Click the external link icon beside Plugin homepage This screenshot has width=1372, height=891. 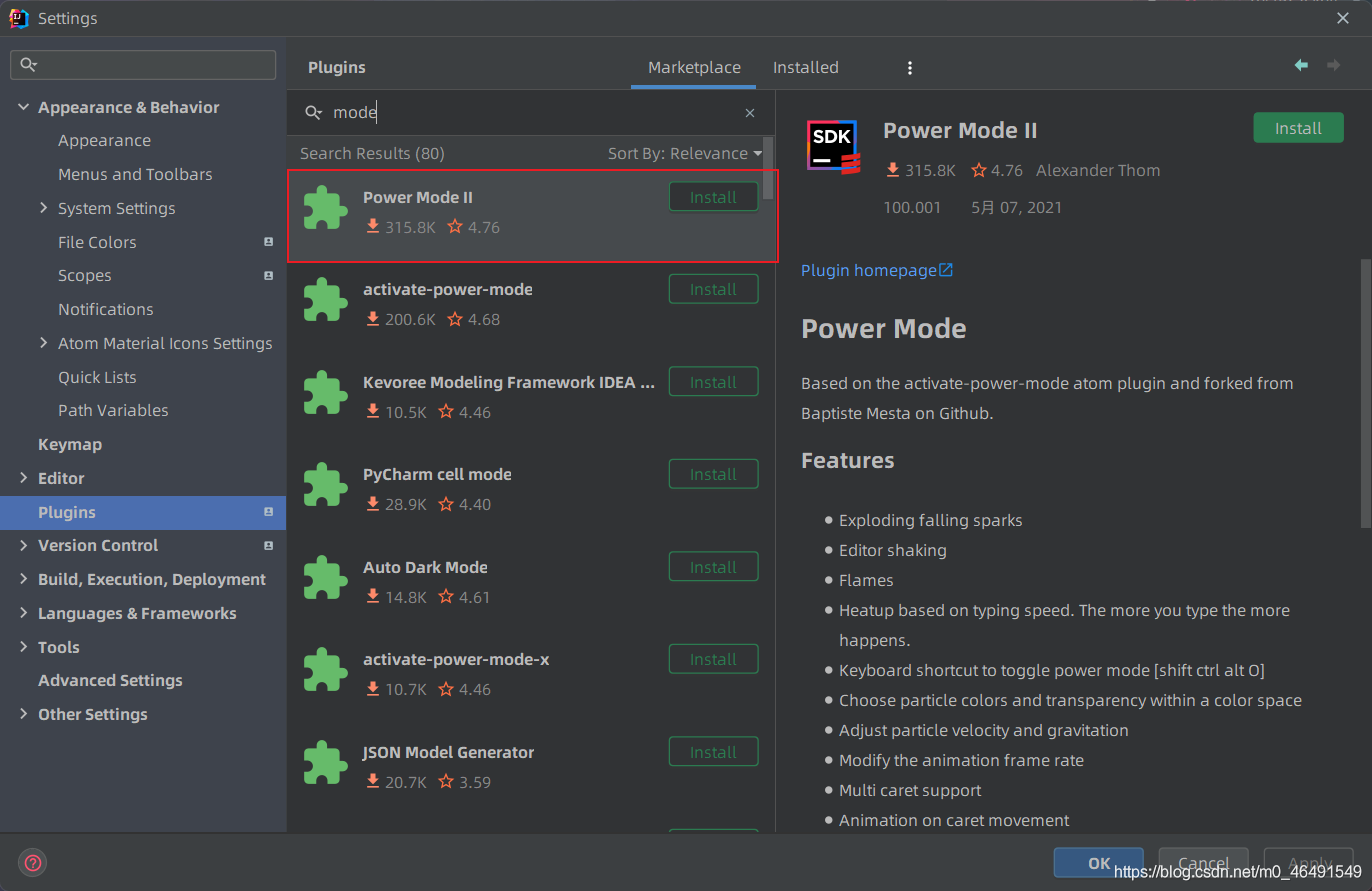pos(946,270)
